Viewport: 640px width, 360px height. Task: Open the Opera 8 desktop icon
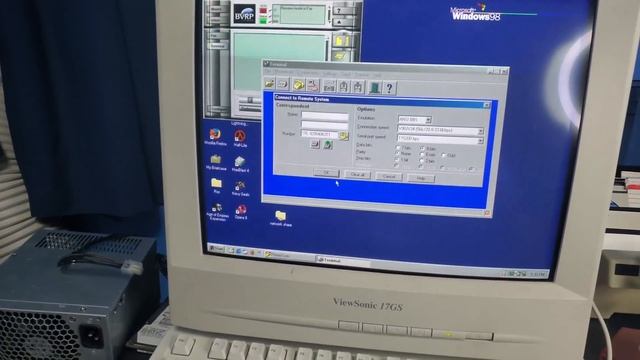[x=241, y=212]
